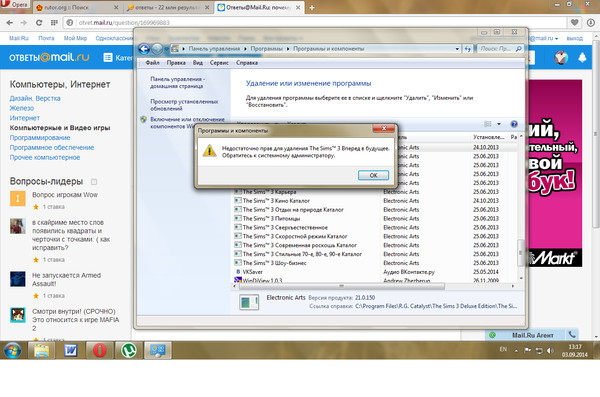
Task: Open the Файл menu
Action: point(152,62)
